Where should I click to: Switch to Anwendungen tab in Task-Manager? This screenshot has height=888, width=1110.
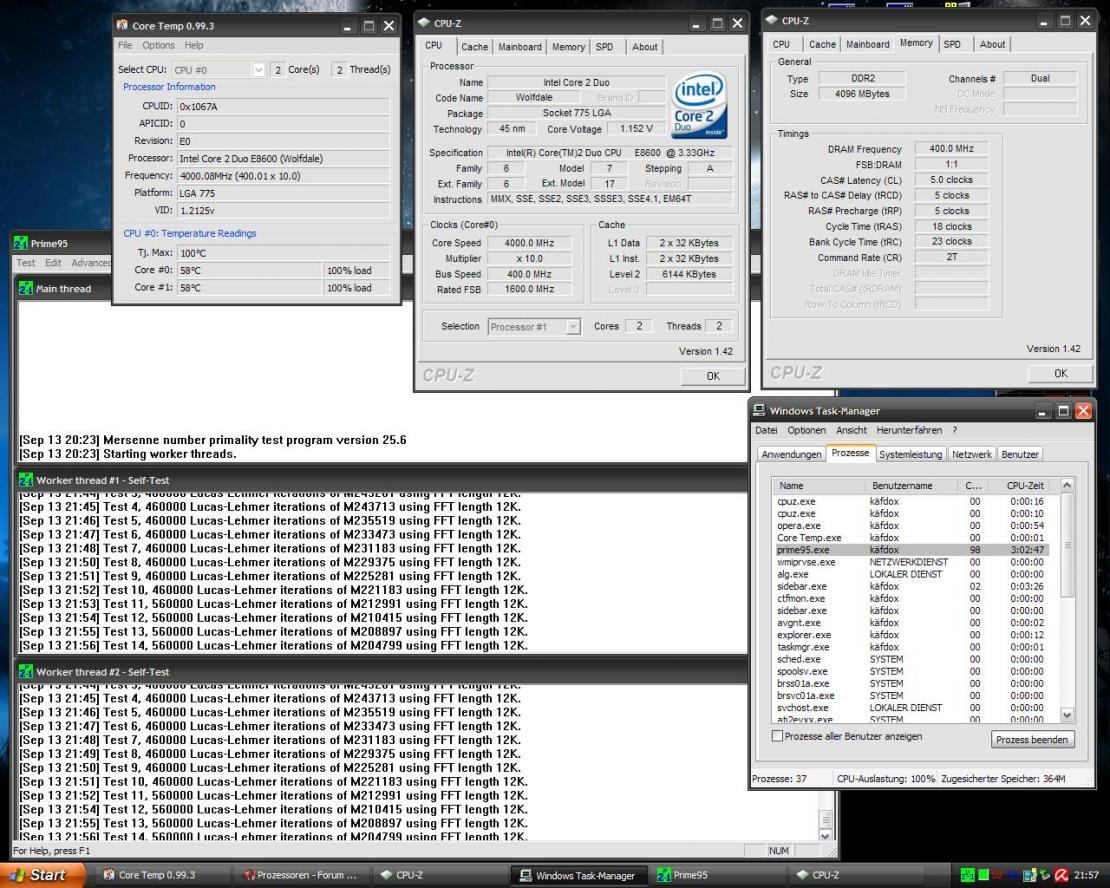point(791,454)
